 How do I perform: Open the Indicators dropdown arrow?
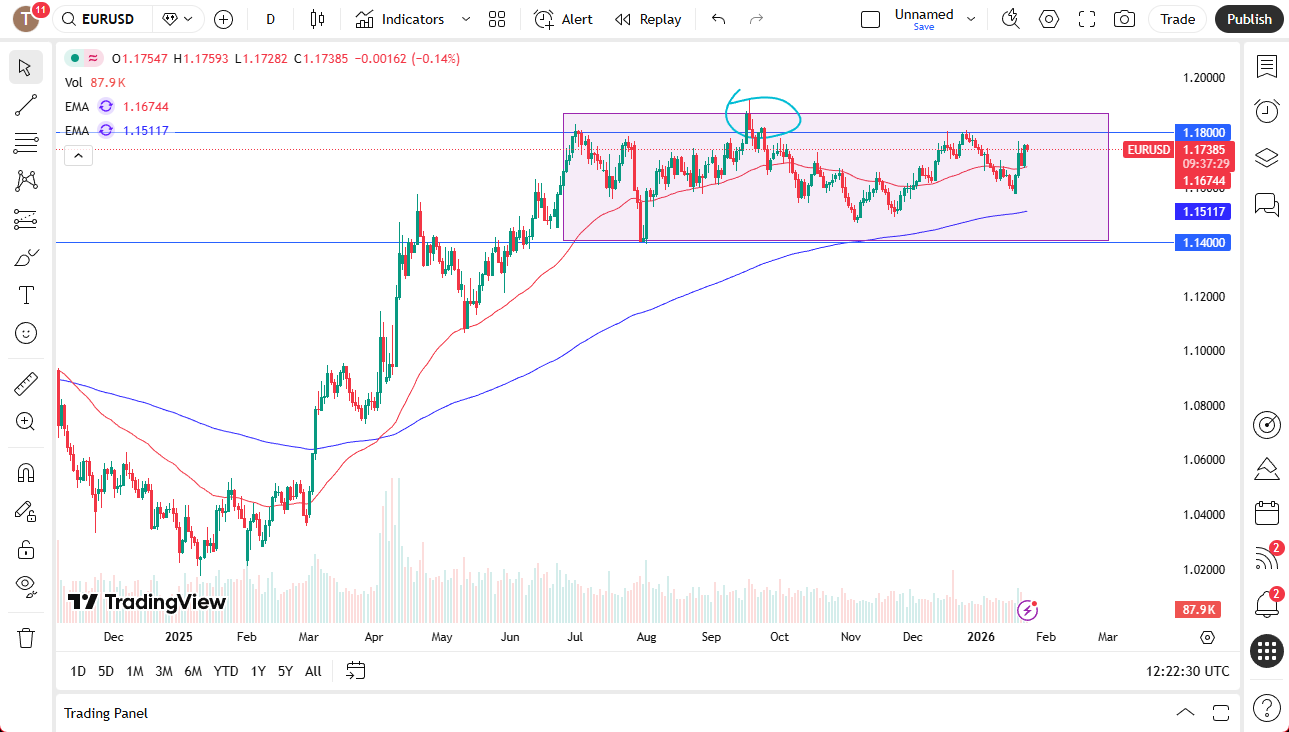coord(464,19)
